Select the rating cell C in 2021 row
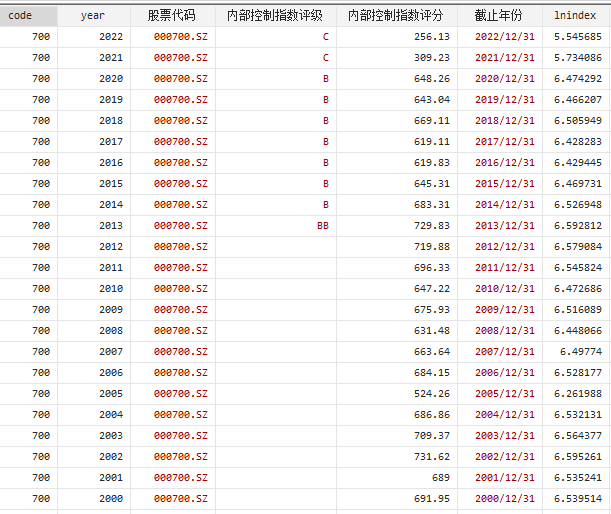611x514 pixels. pos(325,57)
